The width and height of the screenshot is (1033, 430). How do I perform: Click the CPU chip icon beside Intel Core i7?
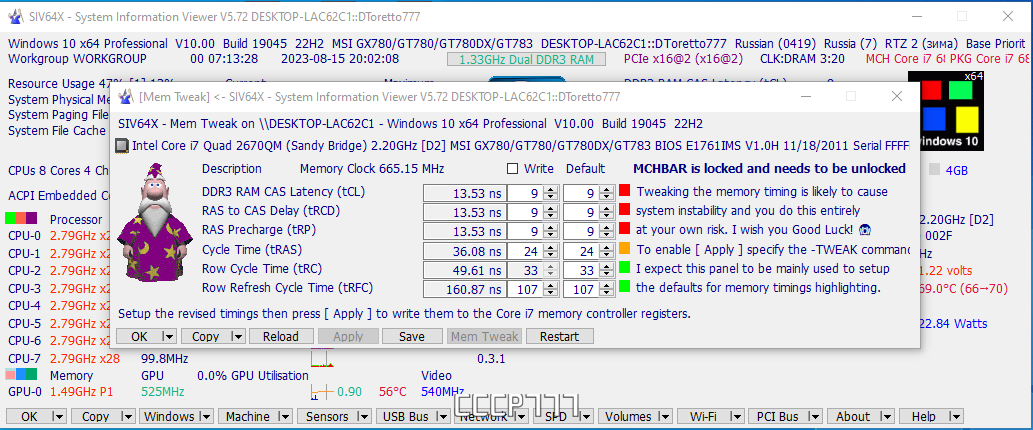coord(123,145)
